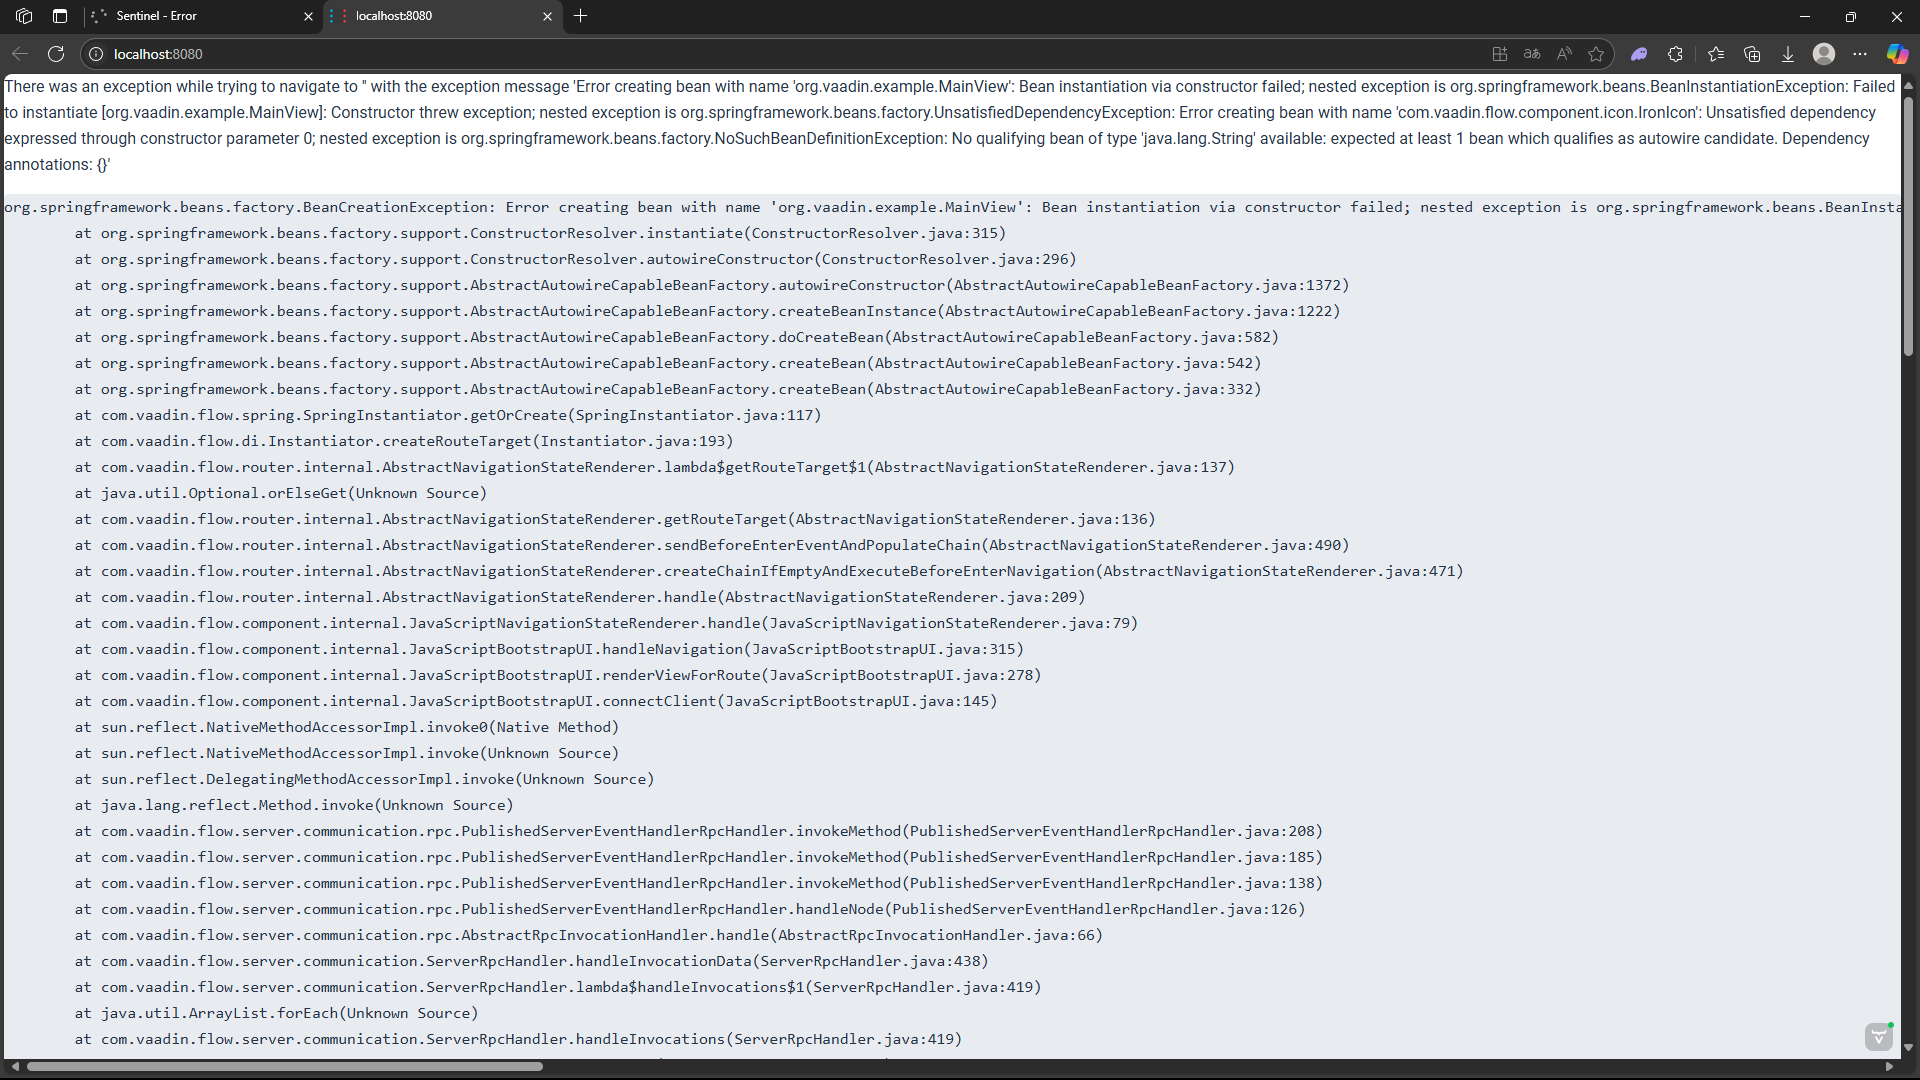1920x1080 pixels.
Task: Open the Downloads icon
Action: tap(1788, 54)
